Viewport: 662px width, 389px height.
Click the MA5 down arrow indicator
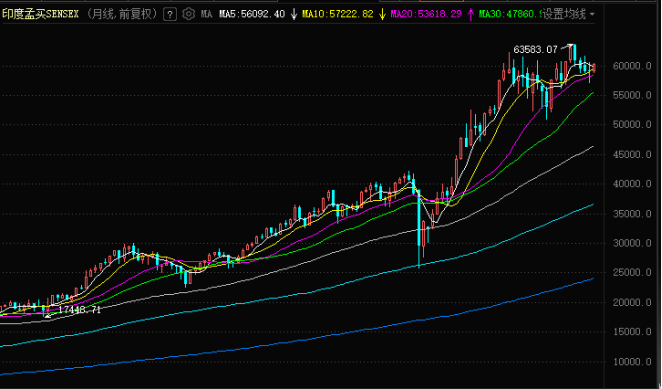294,14
